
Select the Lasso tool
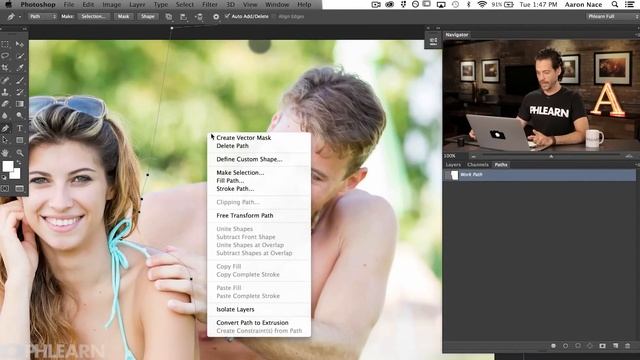click(5, 56)
